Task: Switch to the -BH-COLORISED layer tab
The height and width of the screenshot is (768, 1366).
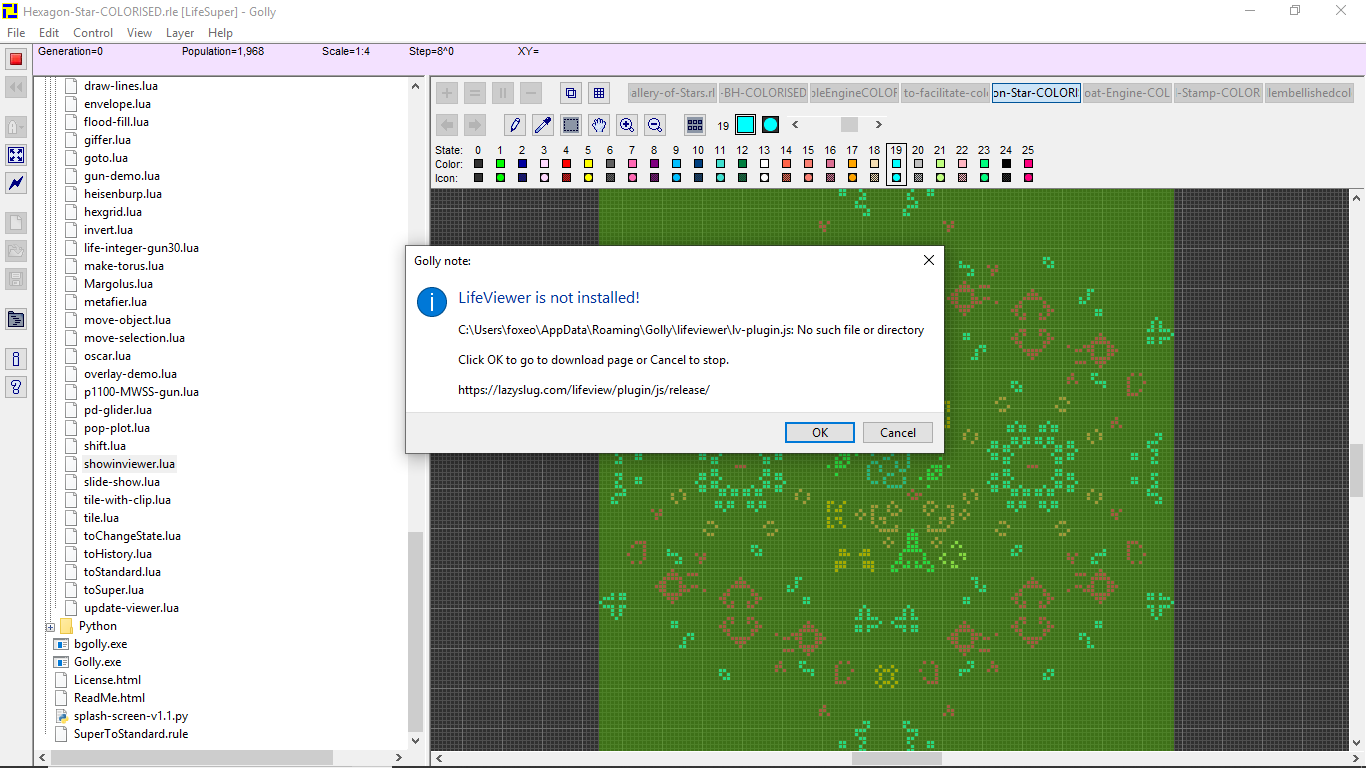Action: [x=763, y=93]
